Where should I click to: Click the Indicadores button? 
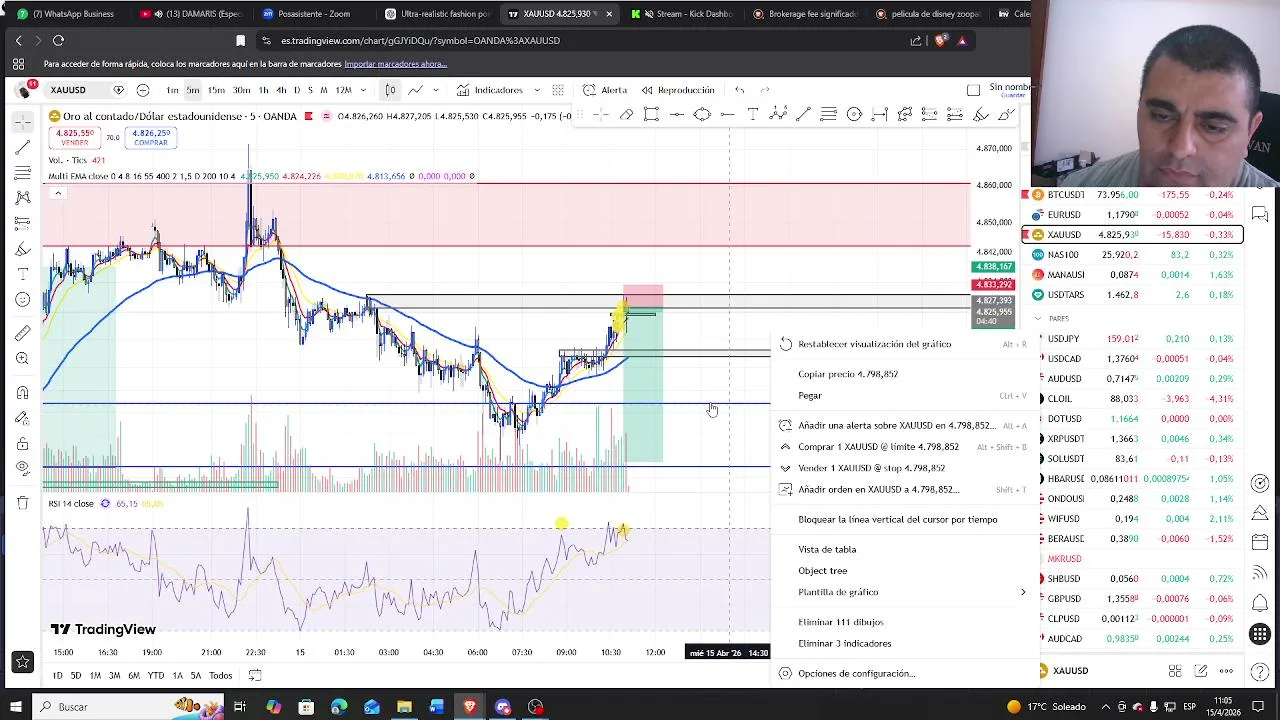[x=489, y=90]
